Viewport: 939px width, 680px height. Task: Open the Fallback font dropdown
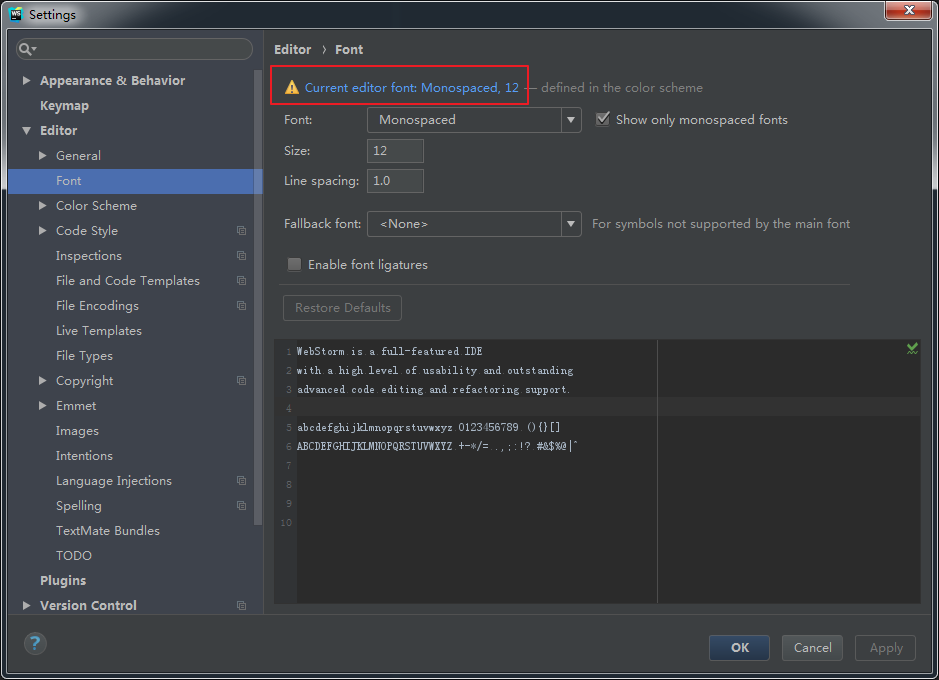pos(570,223)
